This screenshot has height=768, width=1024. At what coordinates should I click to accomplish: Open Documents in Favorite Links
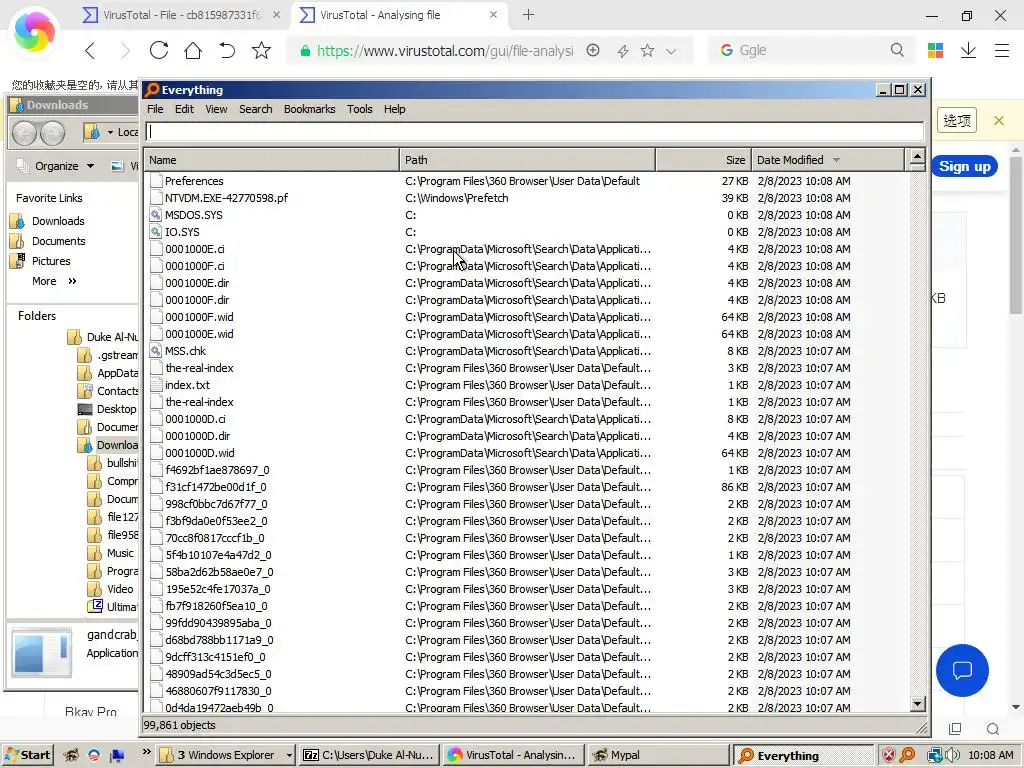coord(59,241)
